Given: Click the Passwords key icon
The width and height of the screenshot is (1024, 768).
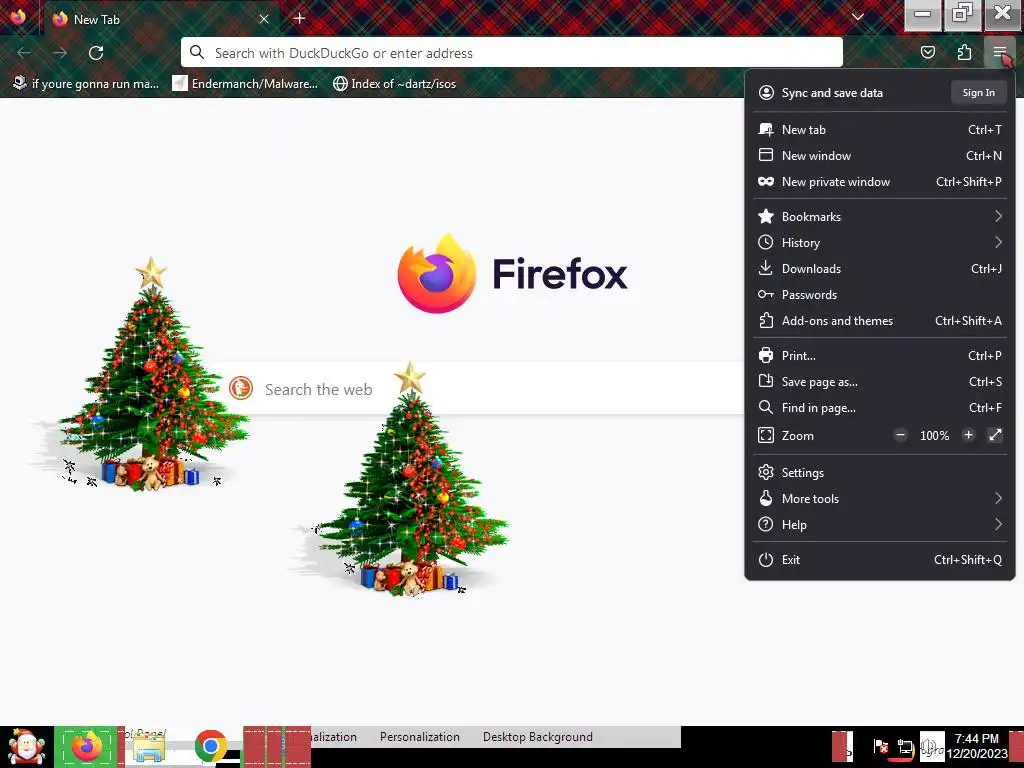Looking at the screenshot, I should 766,295.
